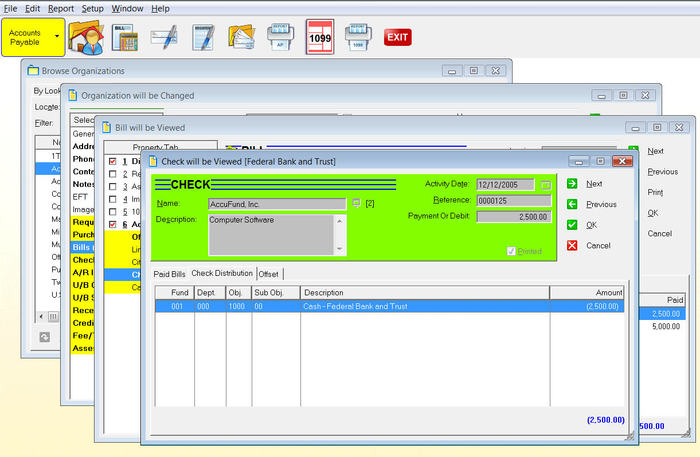Screen dimensions: 700x457
Task: Switch to the Paid Bills tab
Action: pyautogui.click(x=169, y=273)
